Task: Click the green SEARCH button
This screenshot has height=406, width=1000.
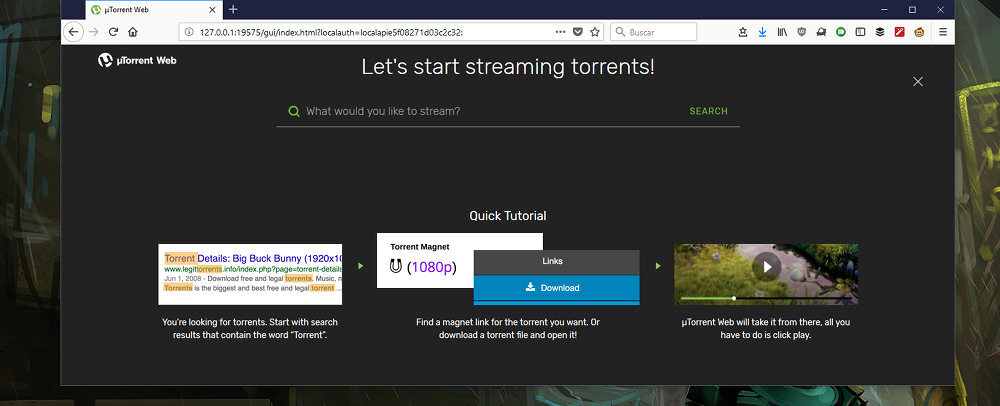Action: pyautogui.click(x=708, y=111)
